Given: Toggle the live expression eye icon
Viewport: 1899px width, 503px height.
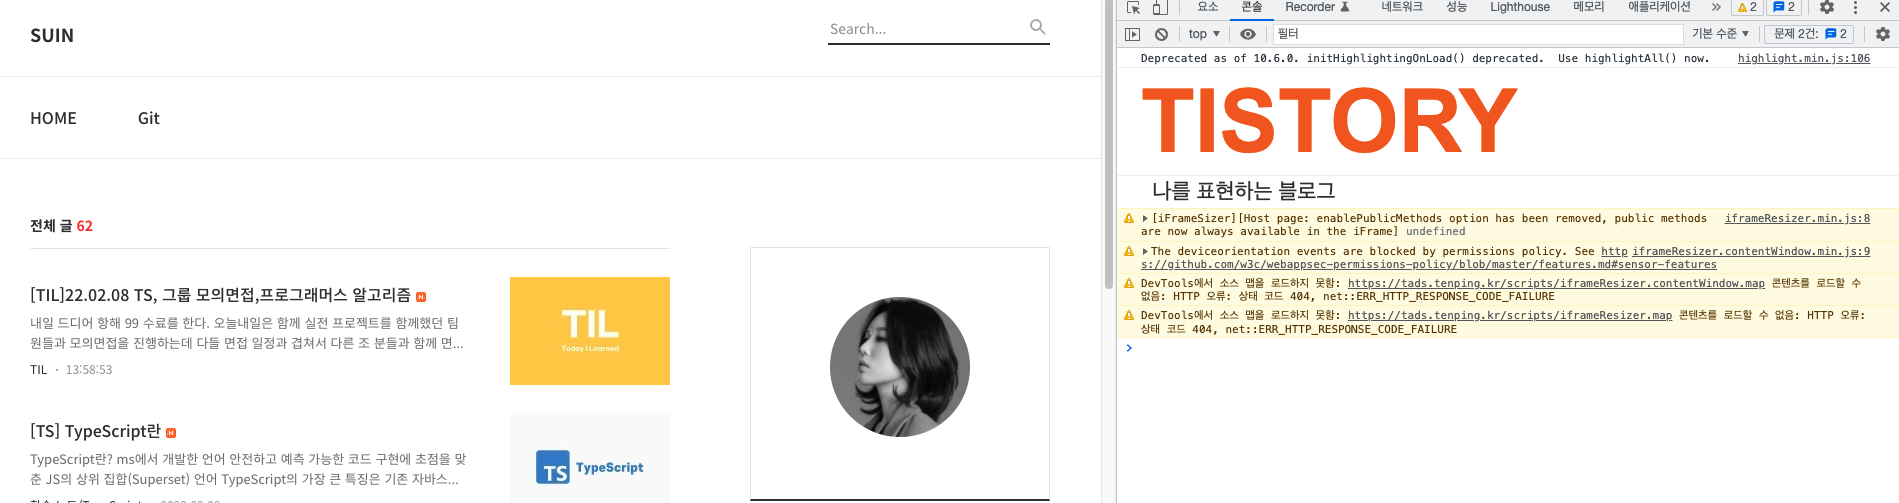Looking at the screenshot, I should point(1248,34).
